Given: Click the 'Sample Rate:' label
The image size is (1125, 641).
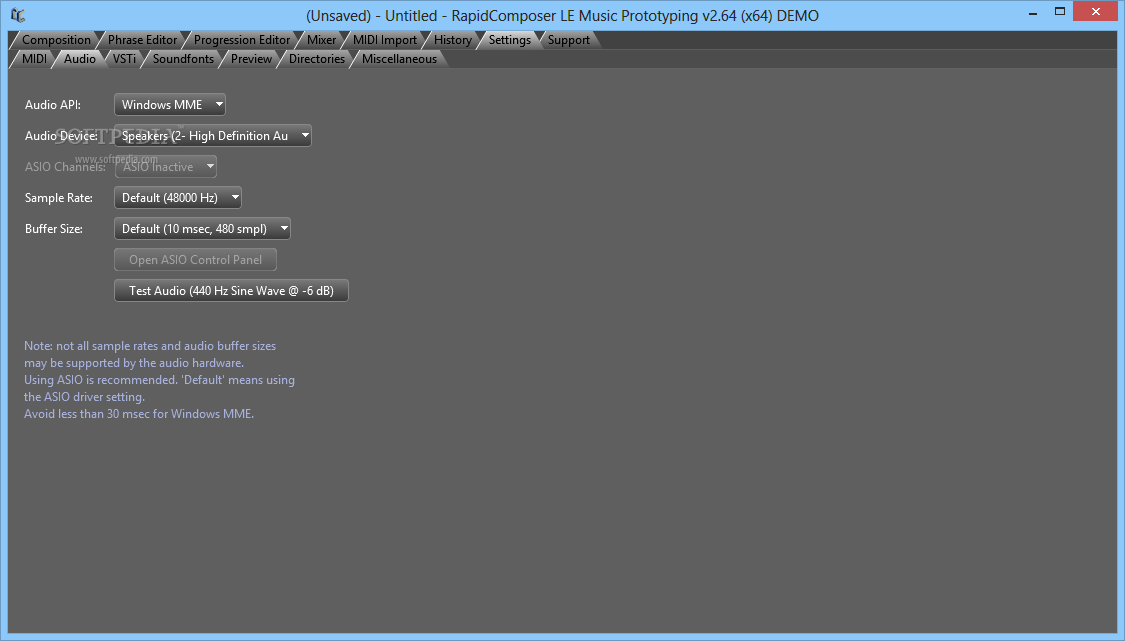Looking at the screenshot, I should [59, 197].
